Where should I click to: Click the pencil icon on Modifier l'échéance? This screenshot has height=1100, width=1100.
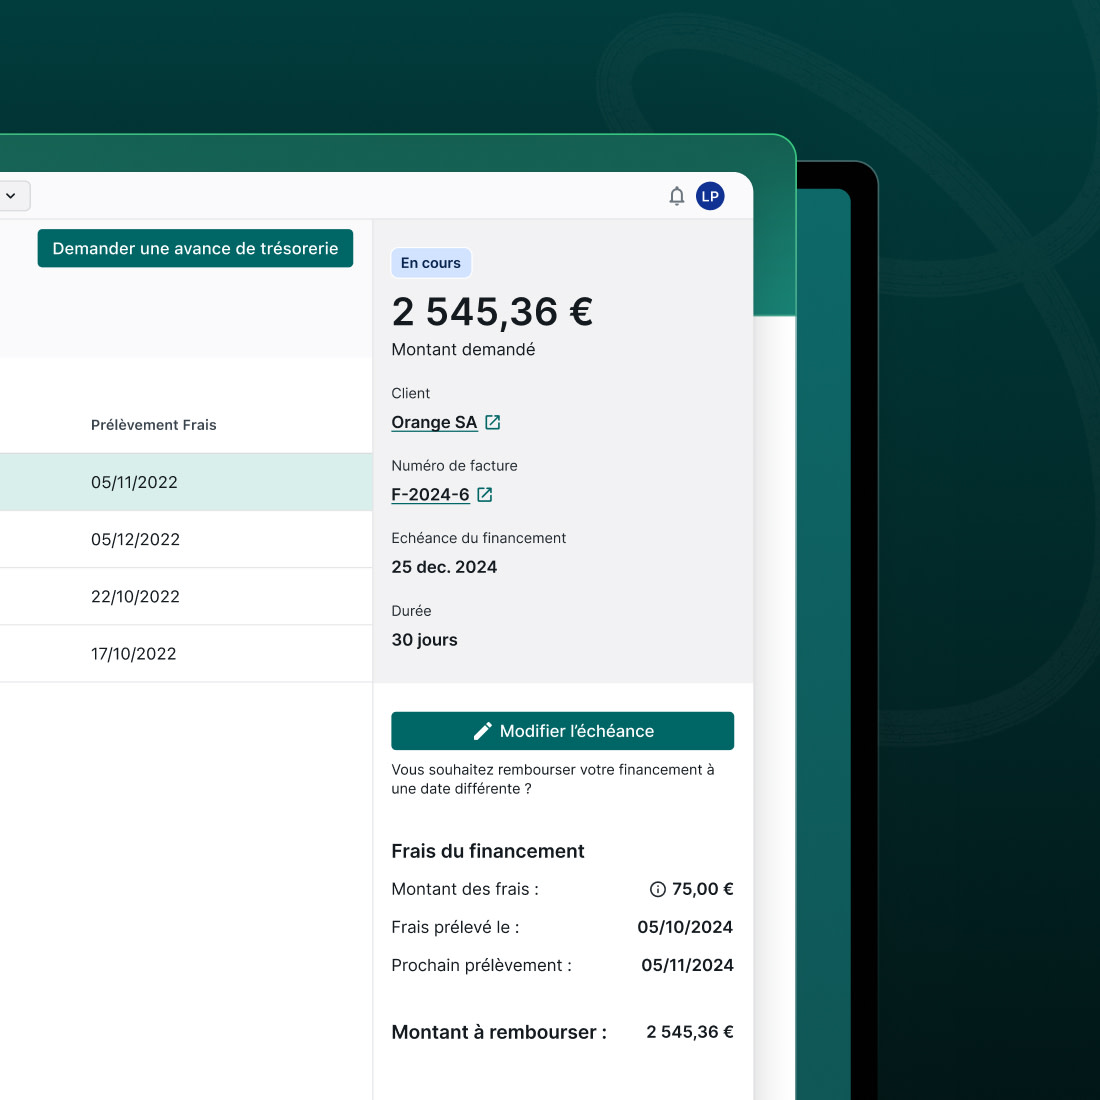(x=484, y=730)
